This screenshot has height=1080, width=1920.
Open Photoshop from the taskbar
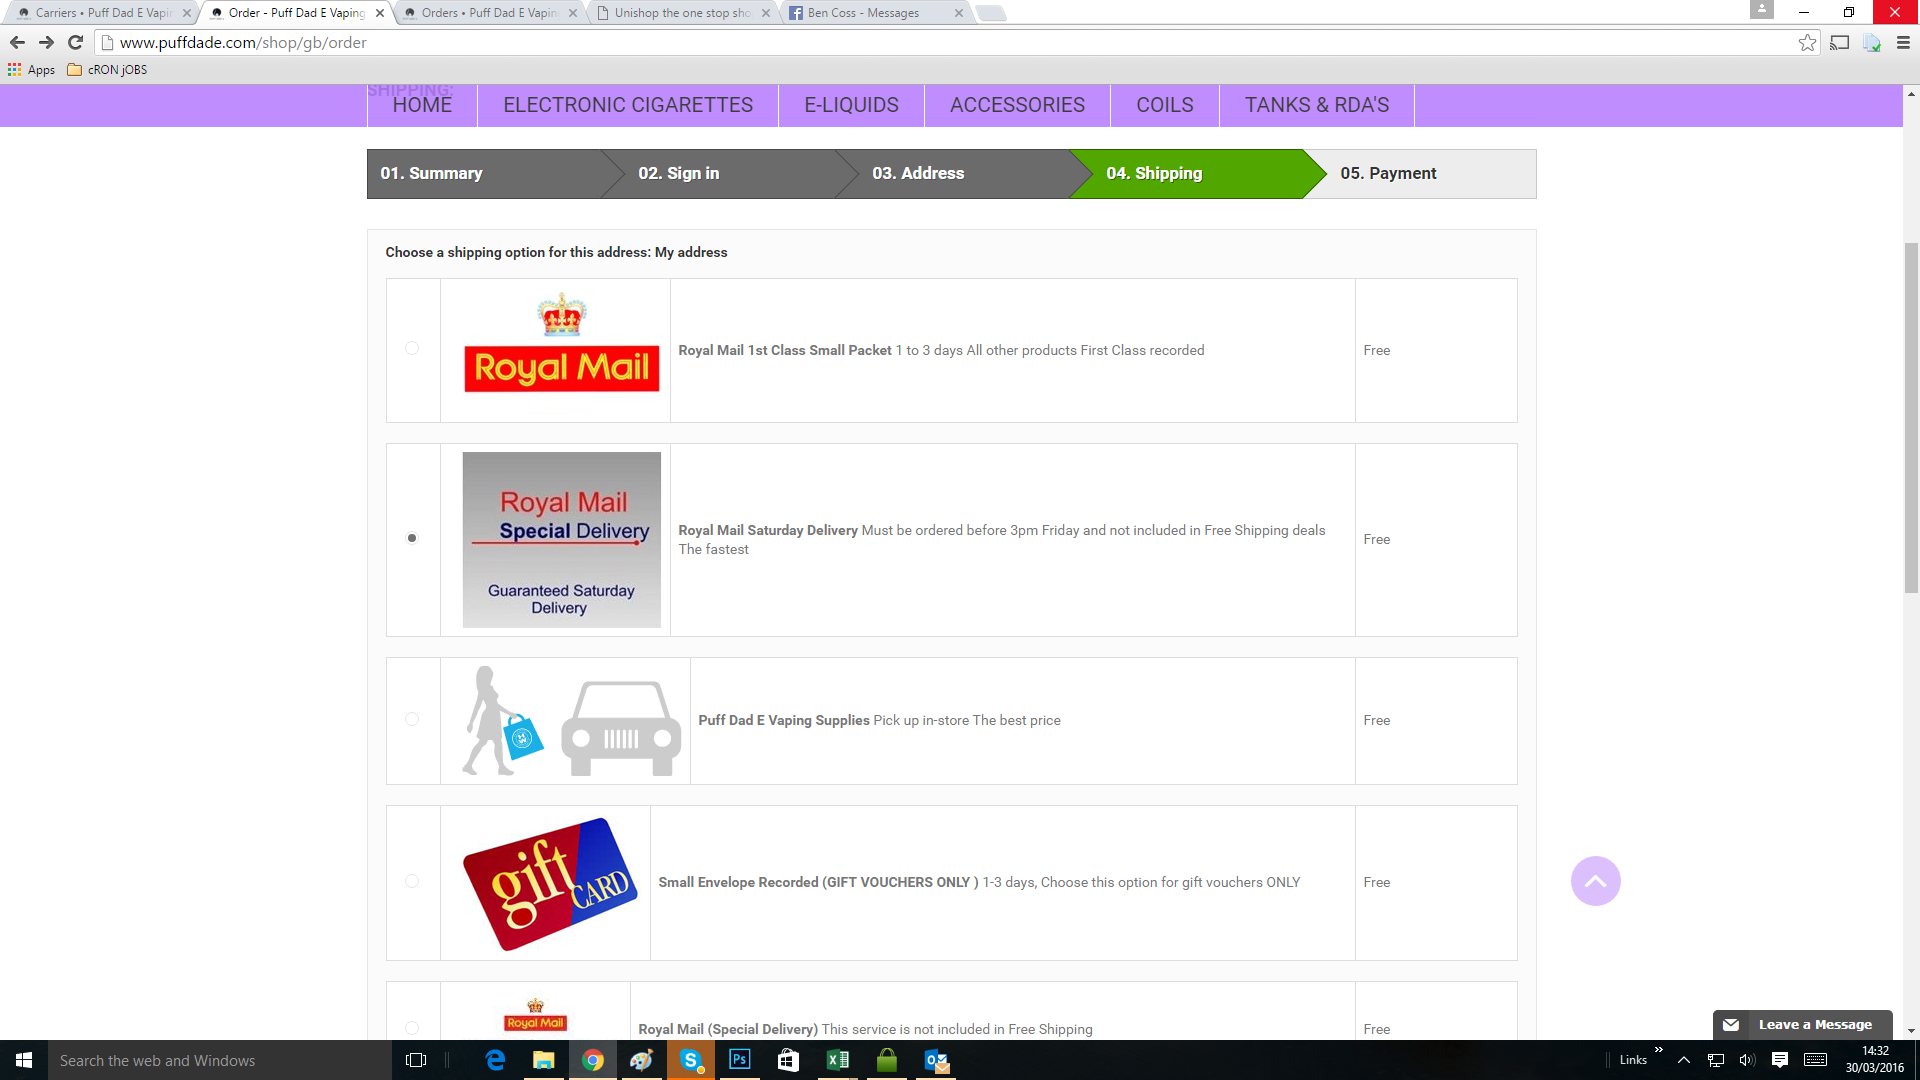pos(740,1060)
